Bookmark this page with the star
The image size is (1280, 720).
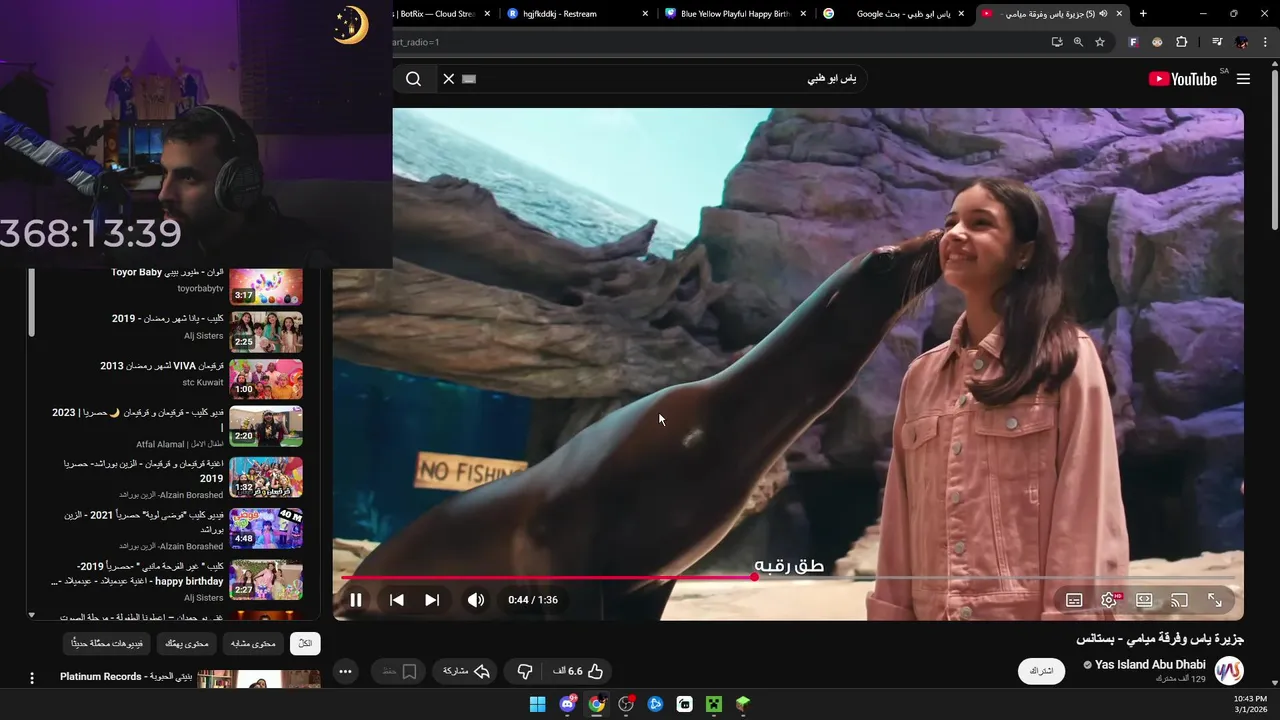(x=1100, y=42)
